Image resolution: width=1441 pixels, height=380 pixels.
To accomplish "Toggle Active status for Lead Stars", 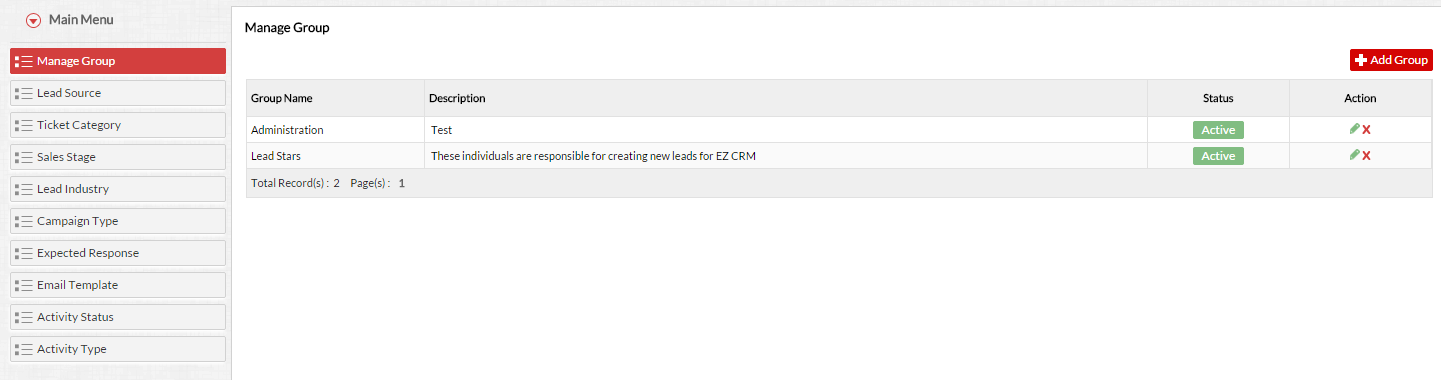I will 1218,156.
